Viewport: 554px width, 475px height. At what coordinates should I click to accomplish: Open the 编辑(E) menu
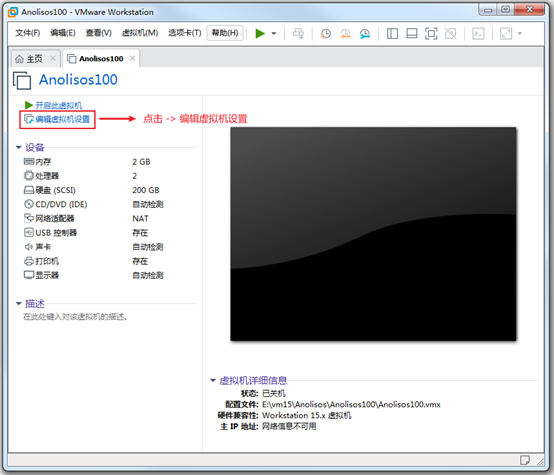pos(63,33)
